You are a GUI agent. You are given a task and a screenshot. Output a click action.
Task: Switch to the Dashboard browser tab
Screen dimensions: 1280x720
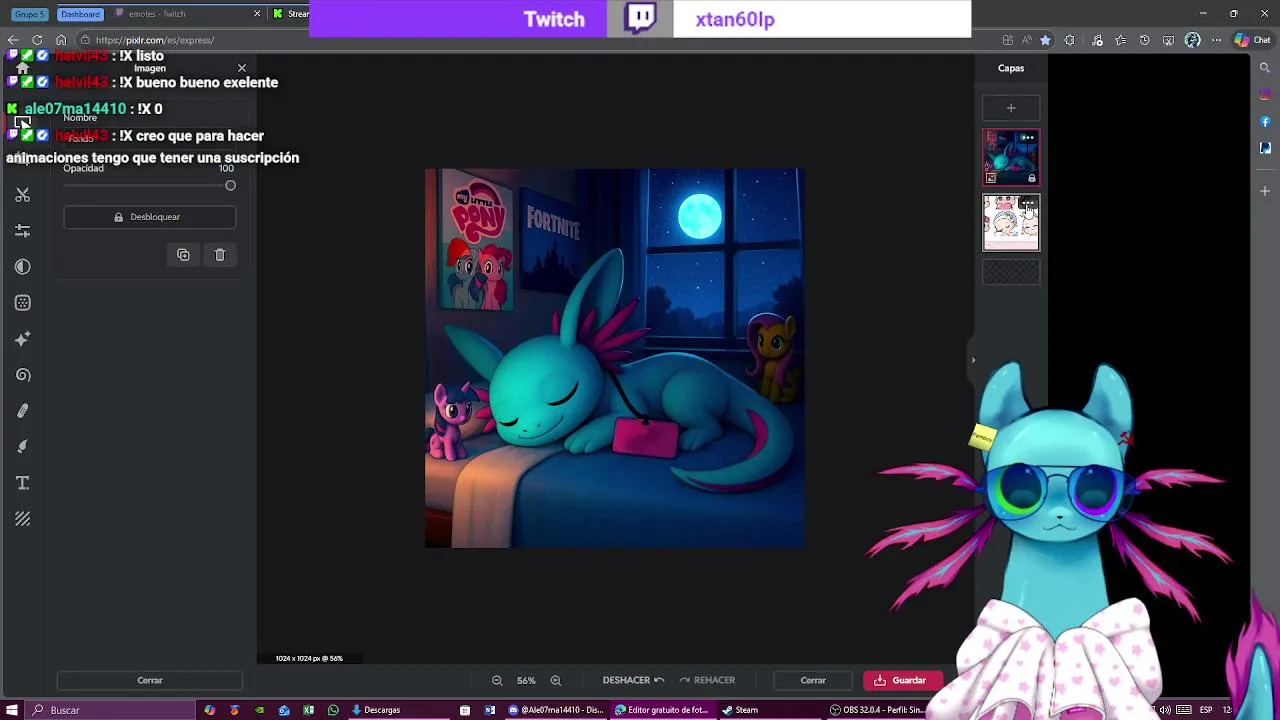click(80, 14)
